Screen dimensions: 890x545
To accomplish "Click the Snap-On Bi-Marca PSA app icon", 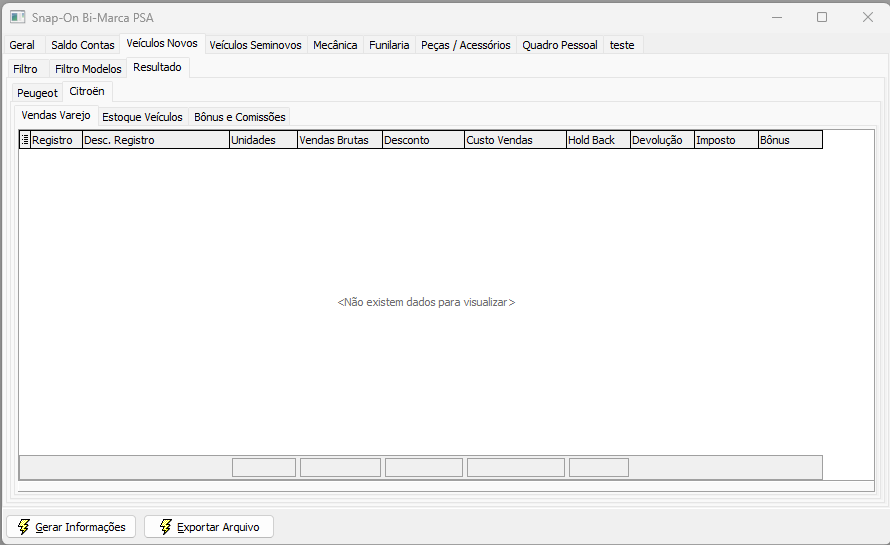I will point(17,18).
